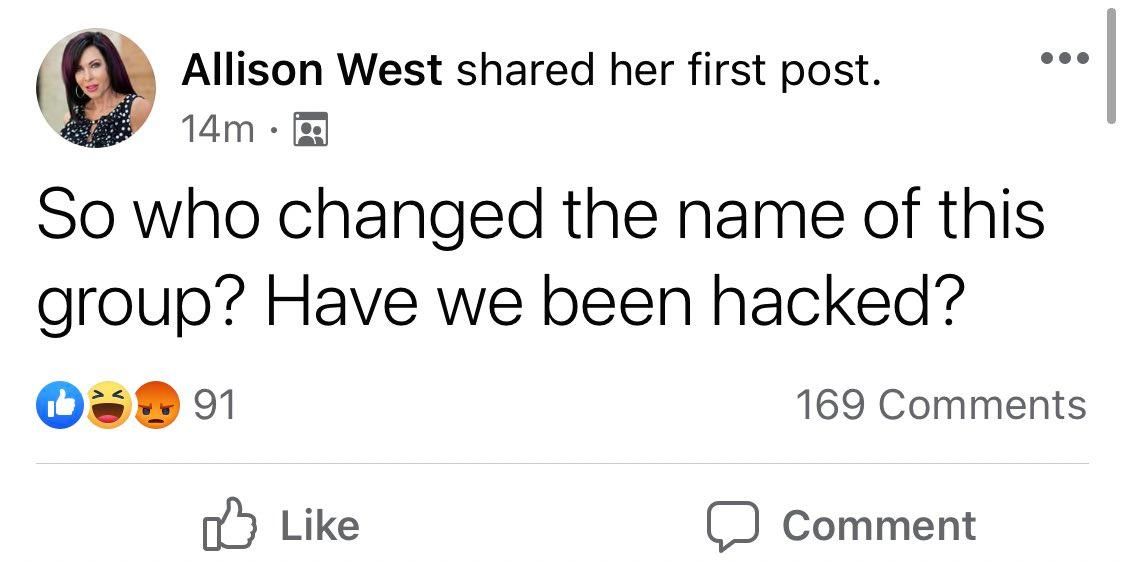Image resolution: width=1124 pixels, height=562 pixels.
Task: Click the blue thumbs-up reaction icon
Action: (x=60, y=405)
